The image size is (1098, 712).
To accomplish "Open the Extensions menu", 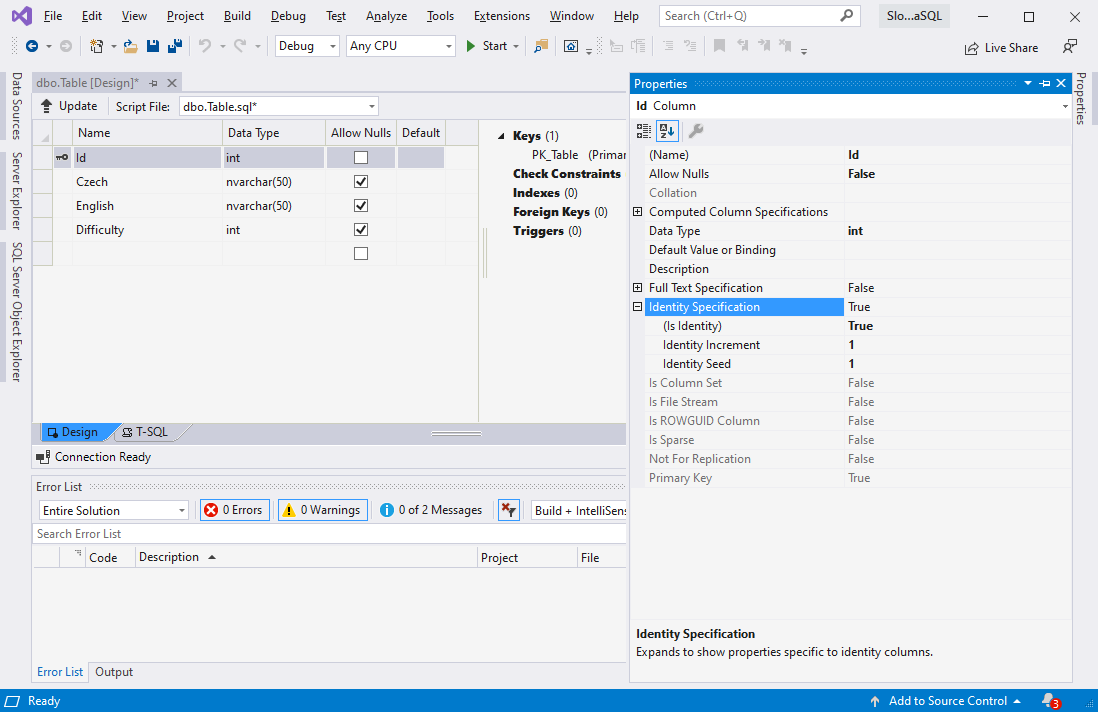I will (501, 15).
